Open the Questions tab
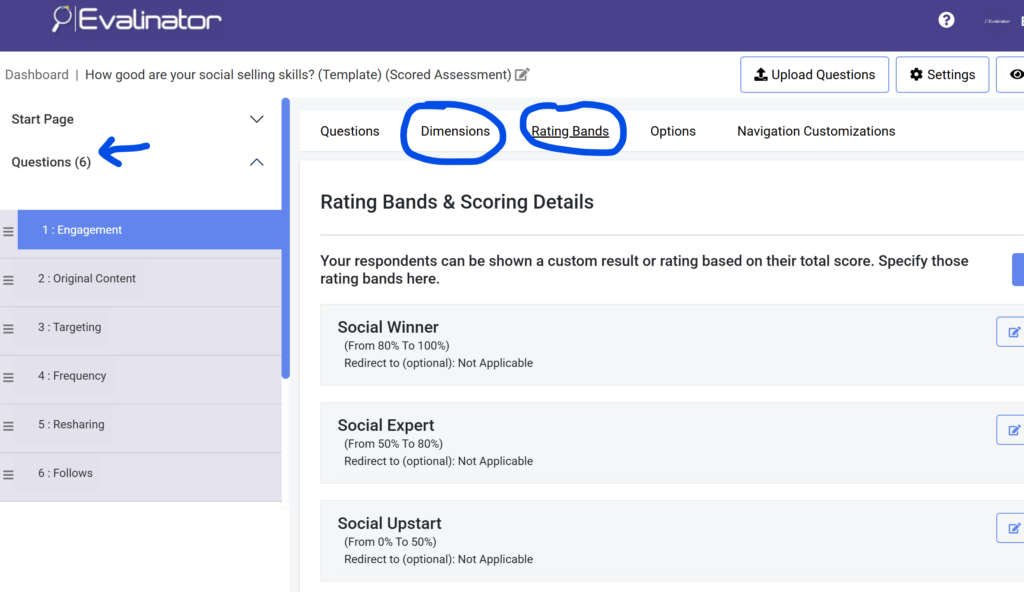1024x592 pixels. click(349, 131)
